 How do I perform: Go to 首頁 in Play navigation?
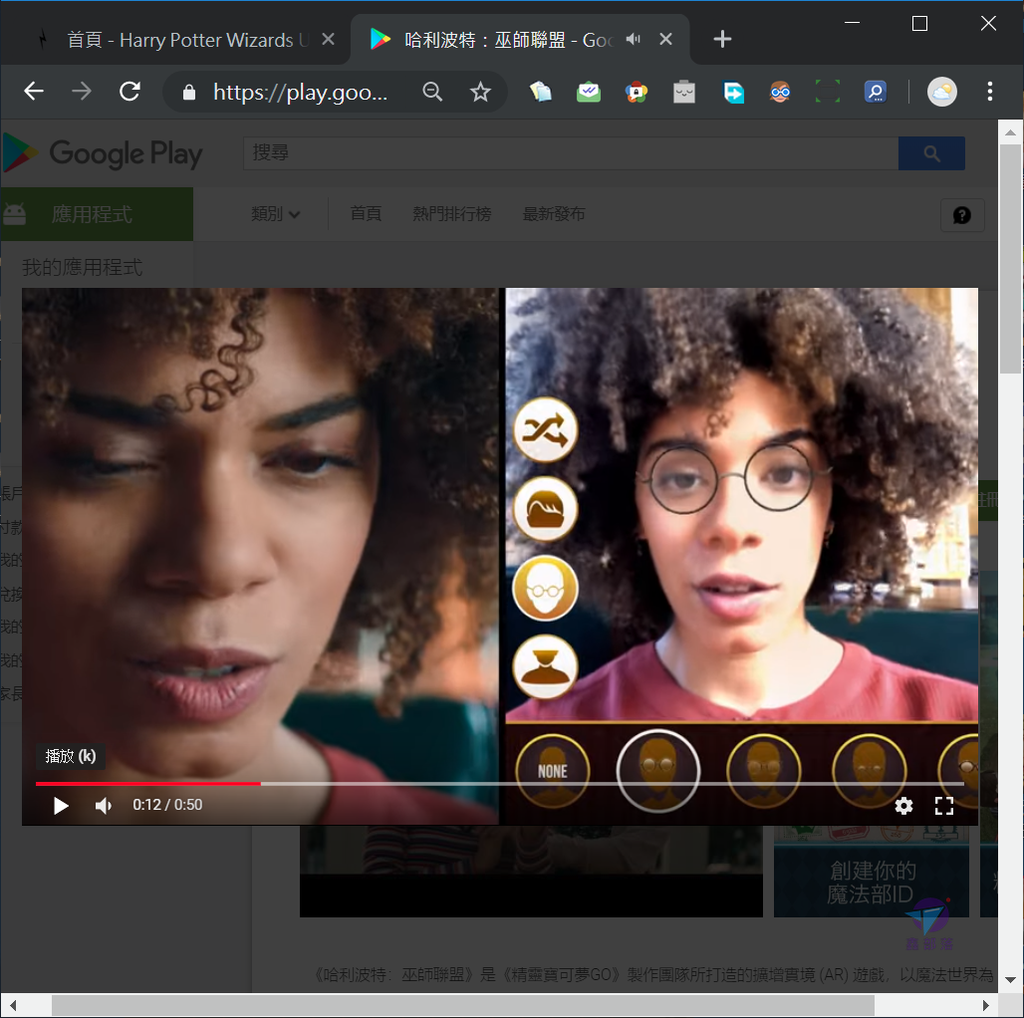click(366, 214)
